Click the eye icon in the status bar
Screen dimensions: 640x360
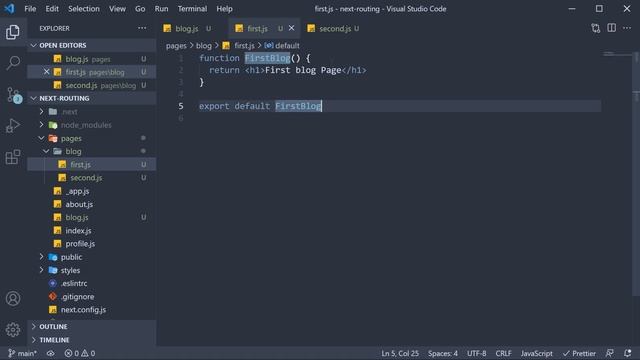coord(51,353)
